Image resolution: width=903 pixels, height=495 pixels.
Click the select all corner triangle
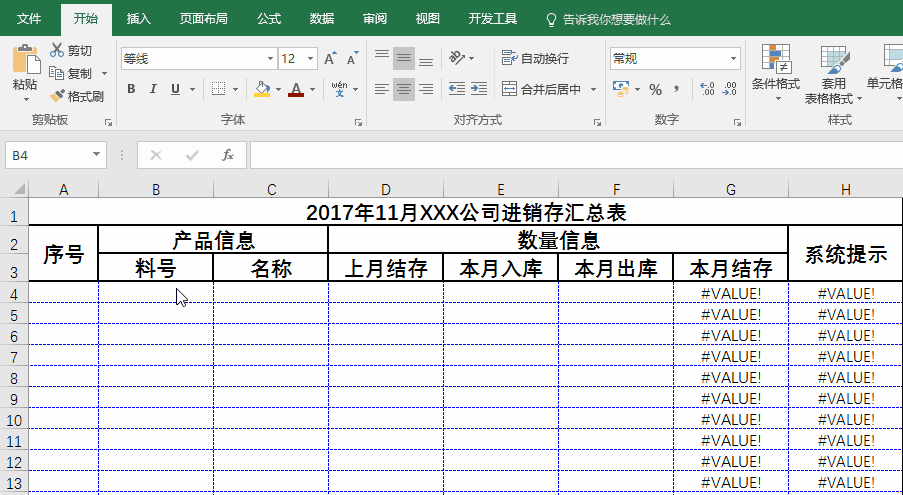pos(18,189)
